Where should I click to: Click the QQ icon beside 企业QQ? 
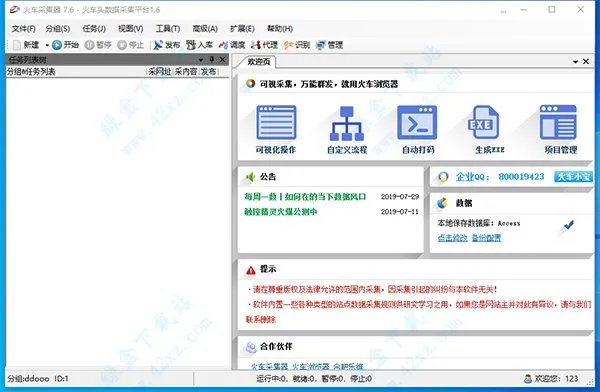point(443,177)
